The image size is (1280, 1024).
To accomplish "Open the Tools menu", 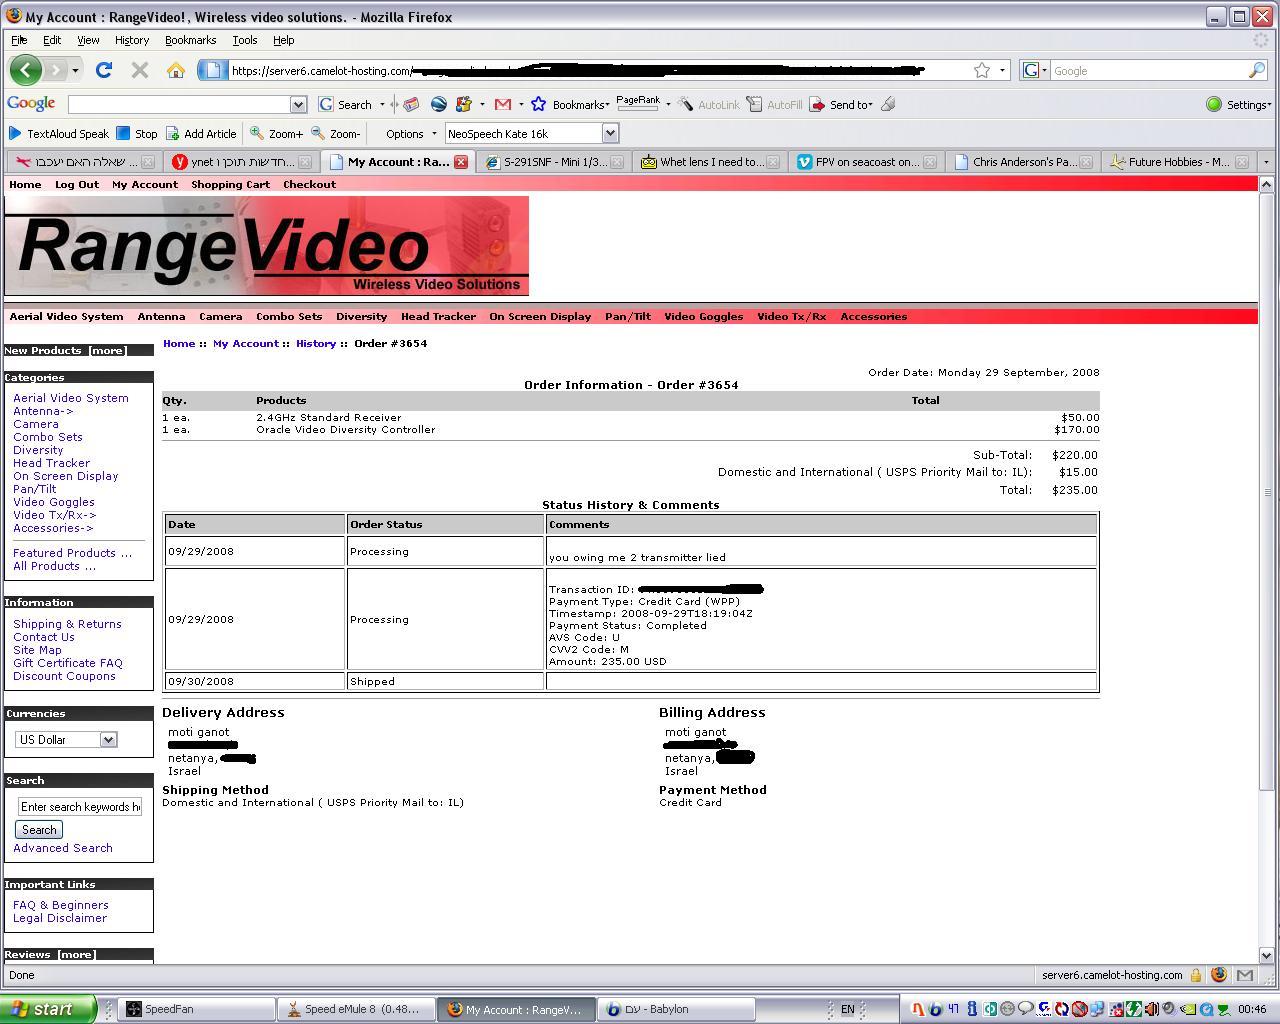I will 244,40.
